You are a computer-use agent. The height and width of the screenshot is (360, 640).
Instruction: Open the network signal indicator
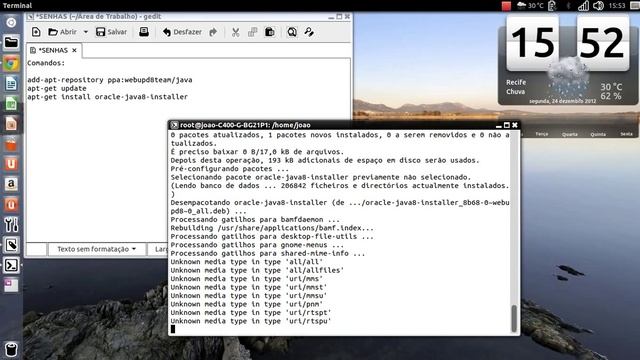[x=584, y=5]
